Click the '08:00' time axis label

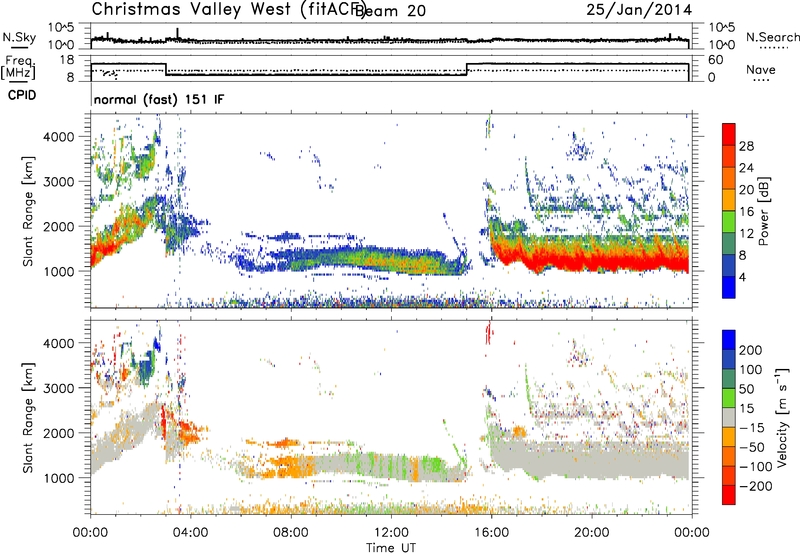(291, 533)
